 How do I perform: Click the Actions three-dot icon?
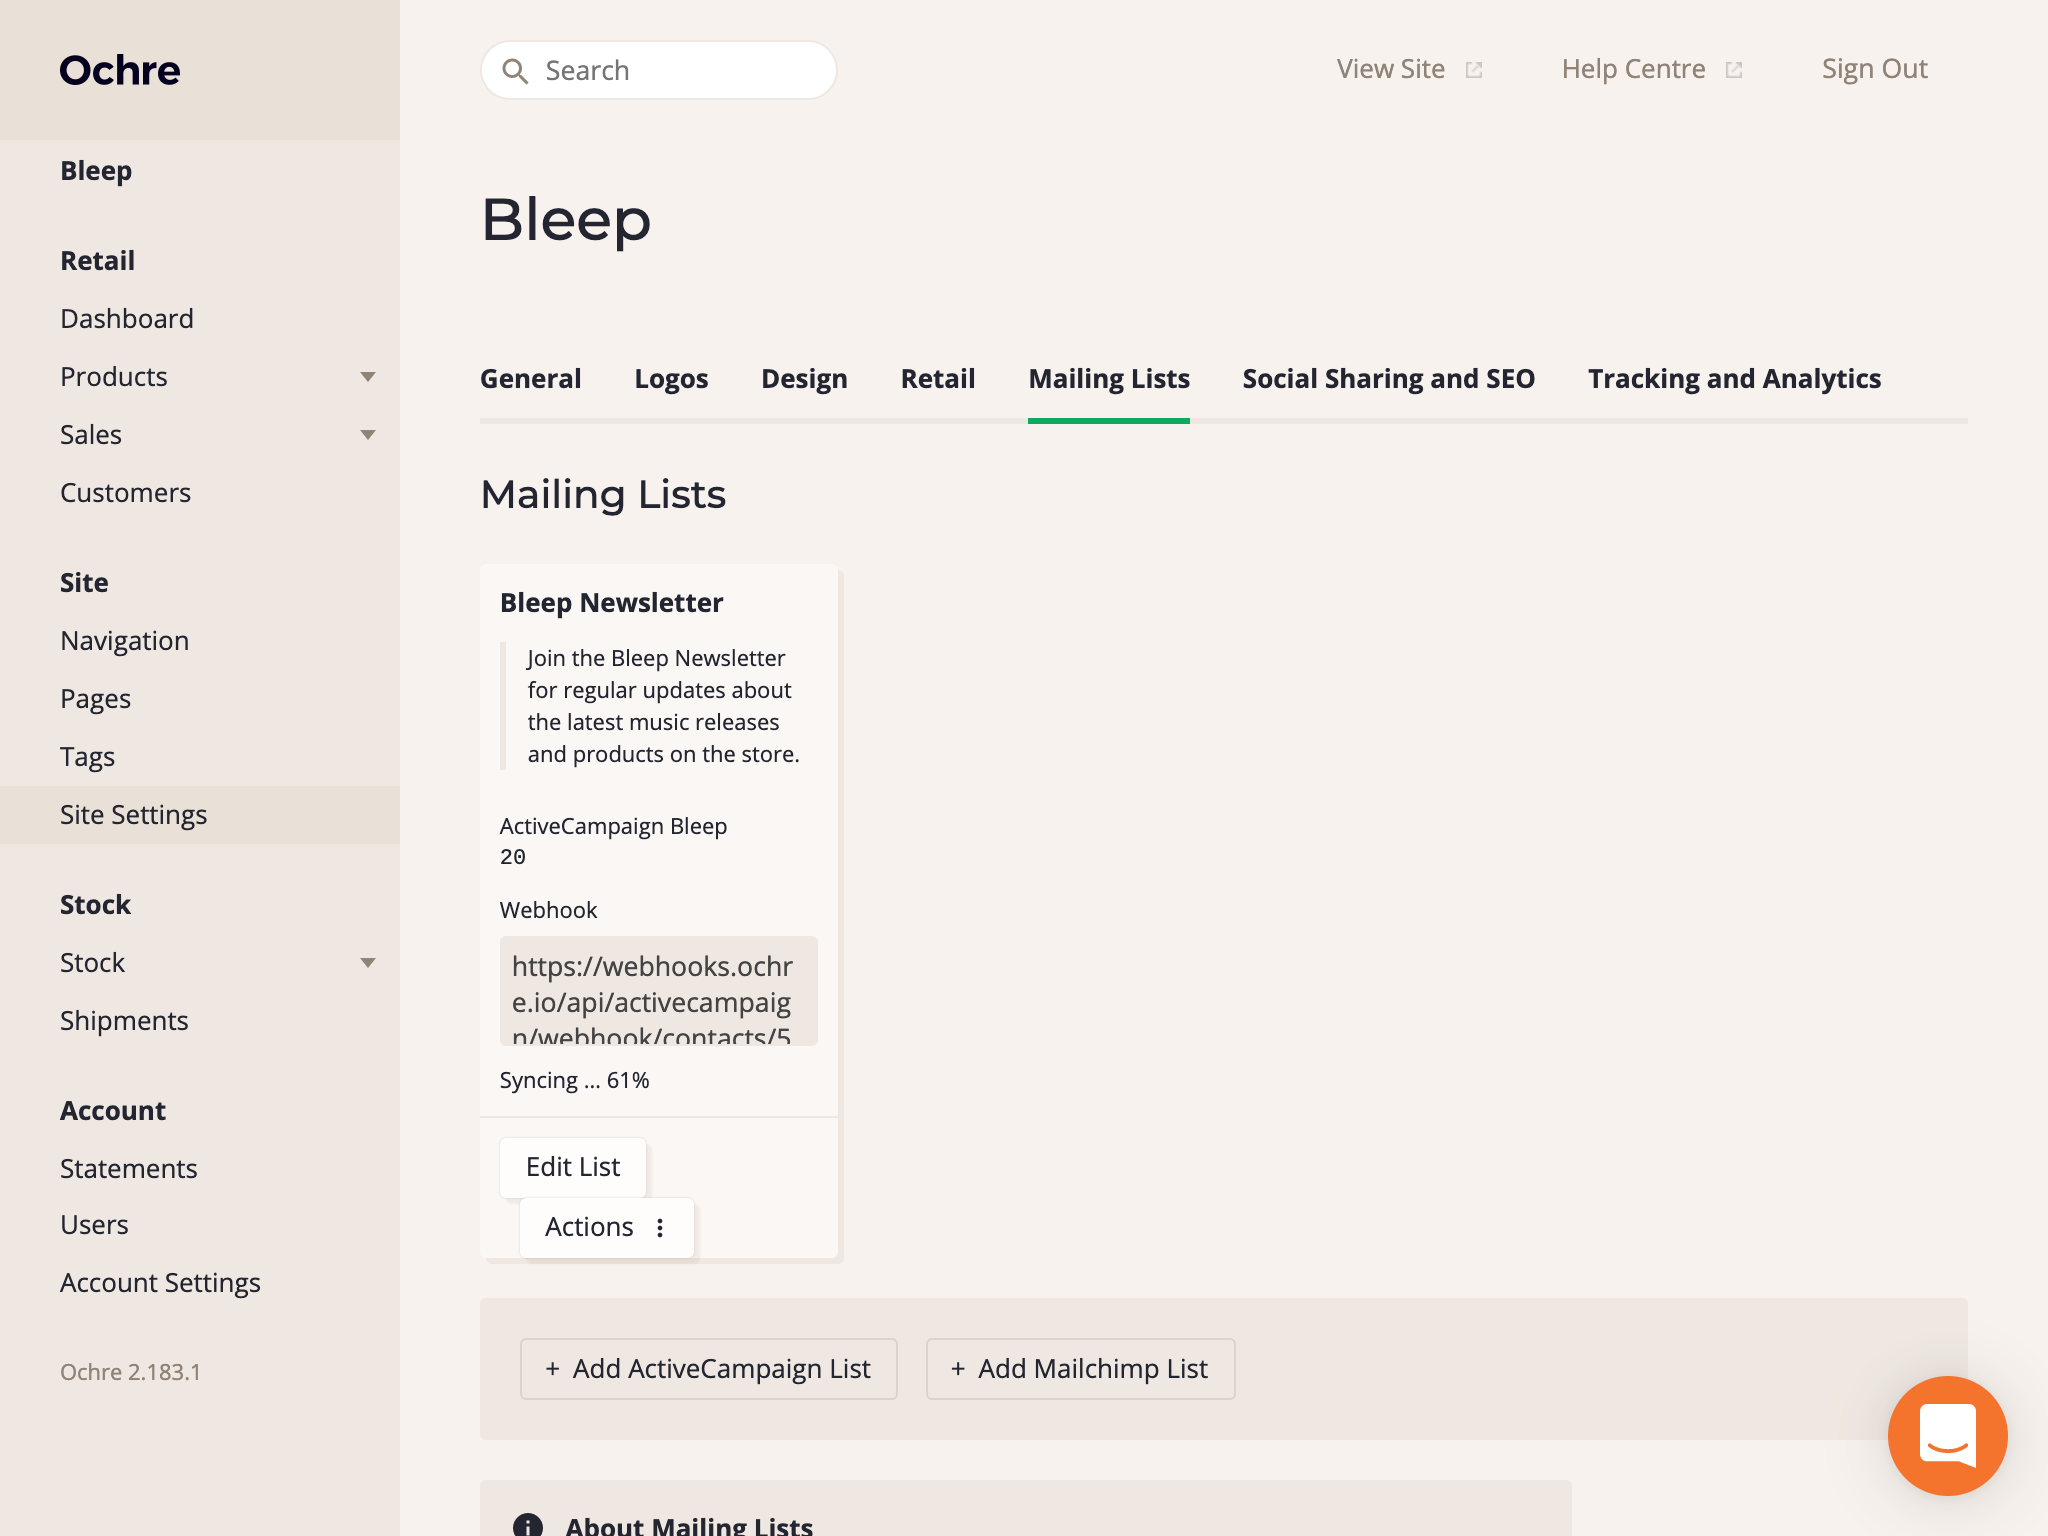coord(660,1227)
